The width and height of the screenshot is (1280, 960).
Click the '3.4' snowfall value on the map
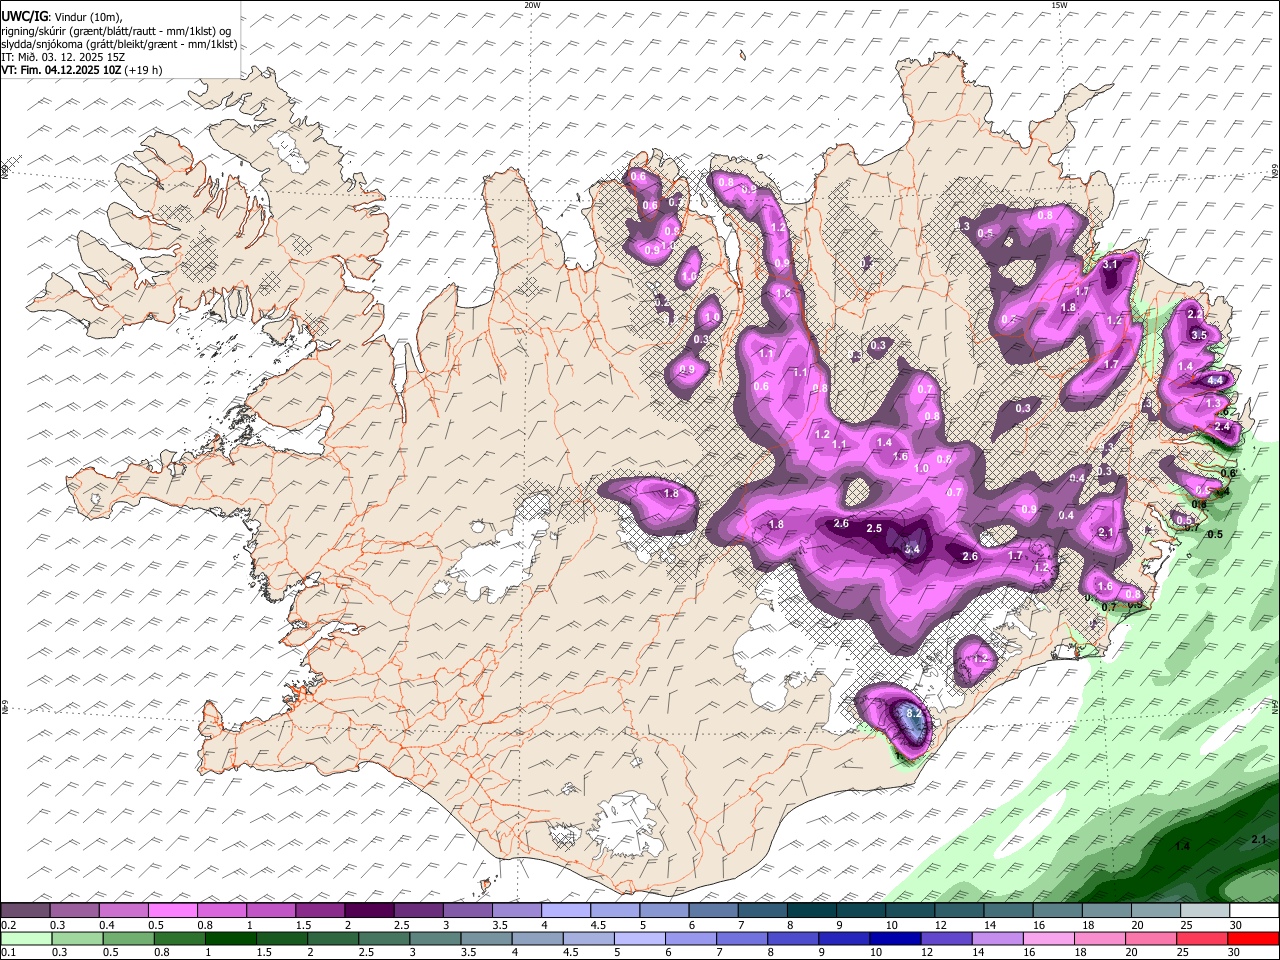click(x=912, y=549)
